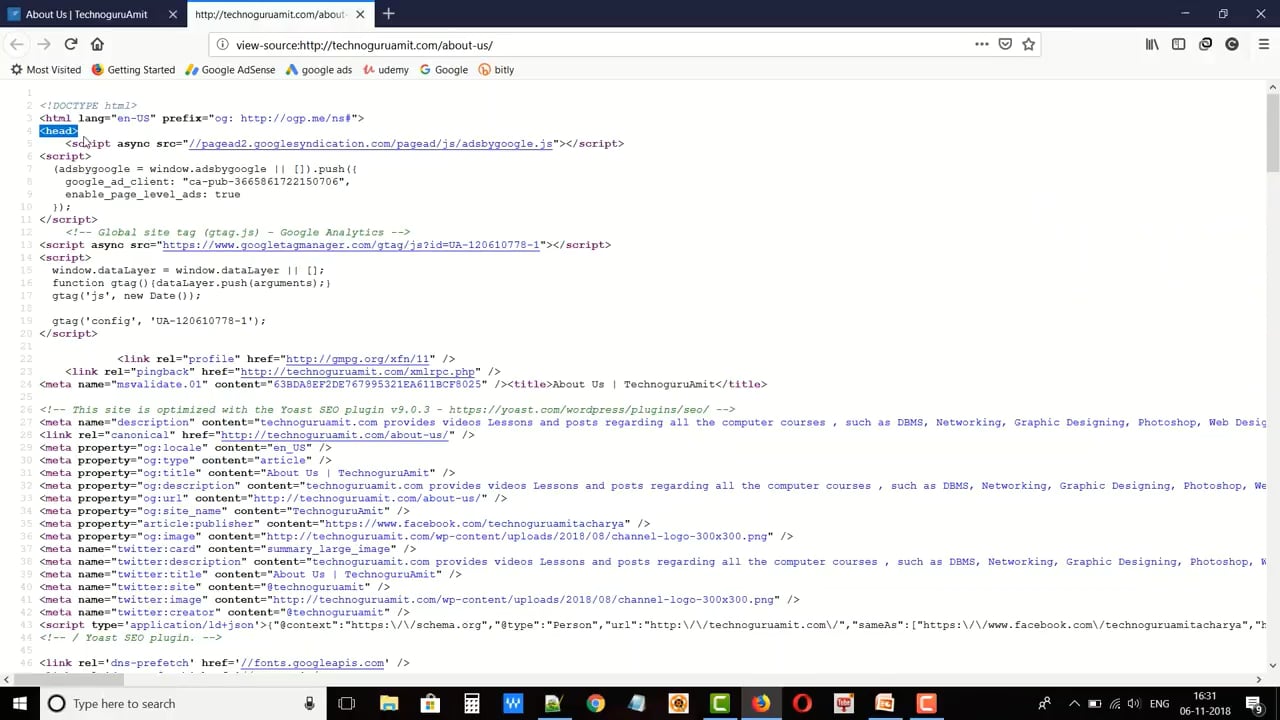Close the view-source tab
The image size is (1280, 720).
tap(360, 14)
